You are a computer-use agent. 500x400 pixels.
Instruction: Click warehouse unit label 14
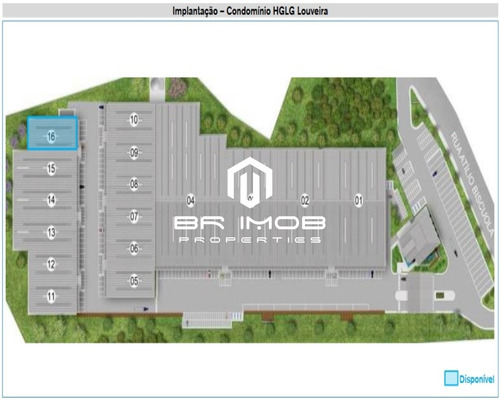click(51, 200)
